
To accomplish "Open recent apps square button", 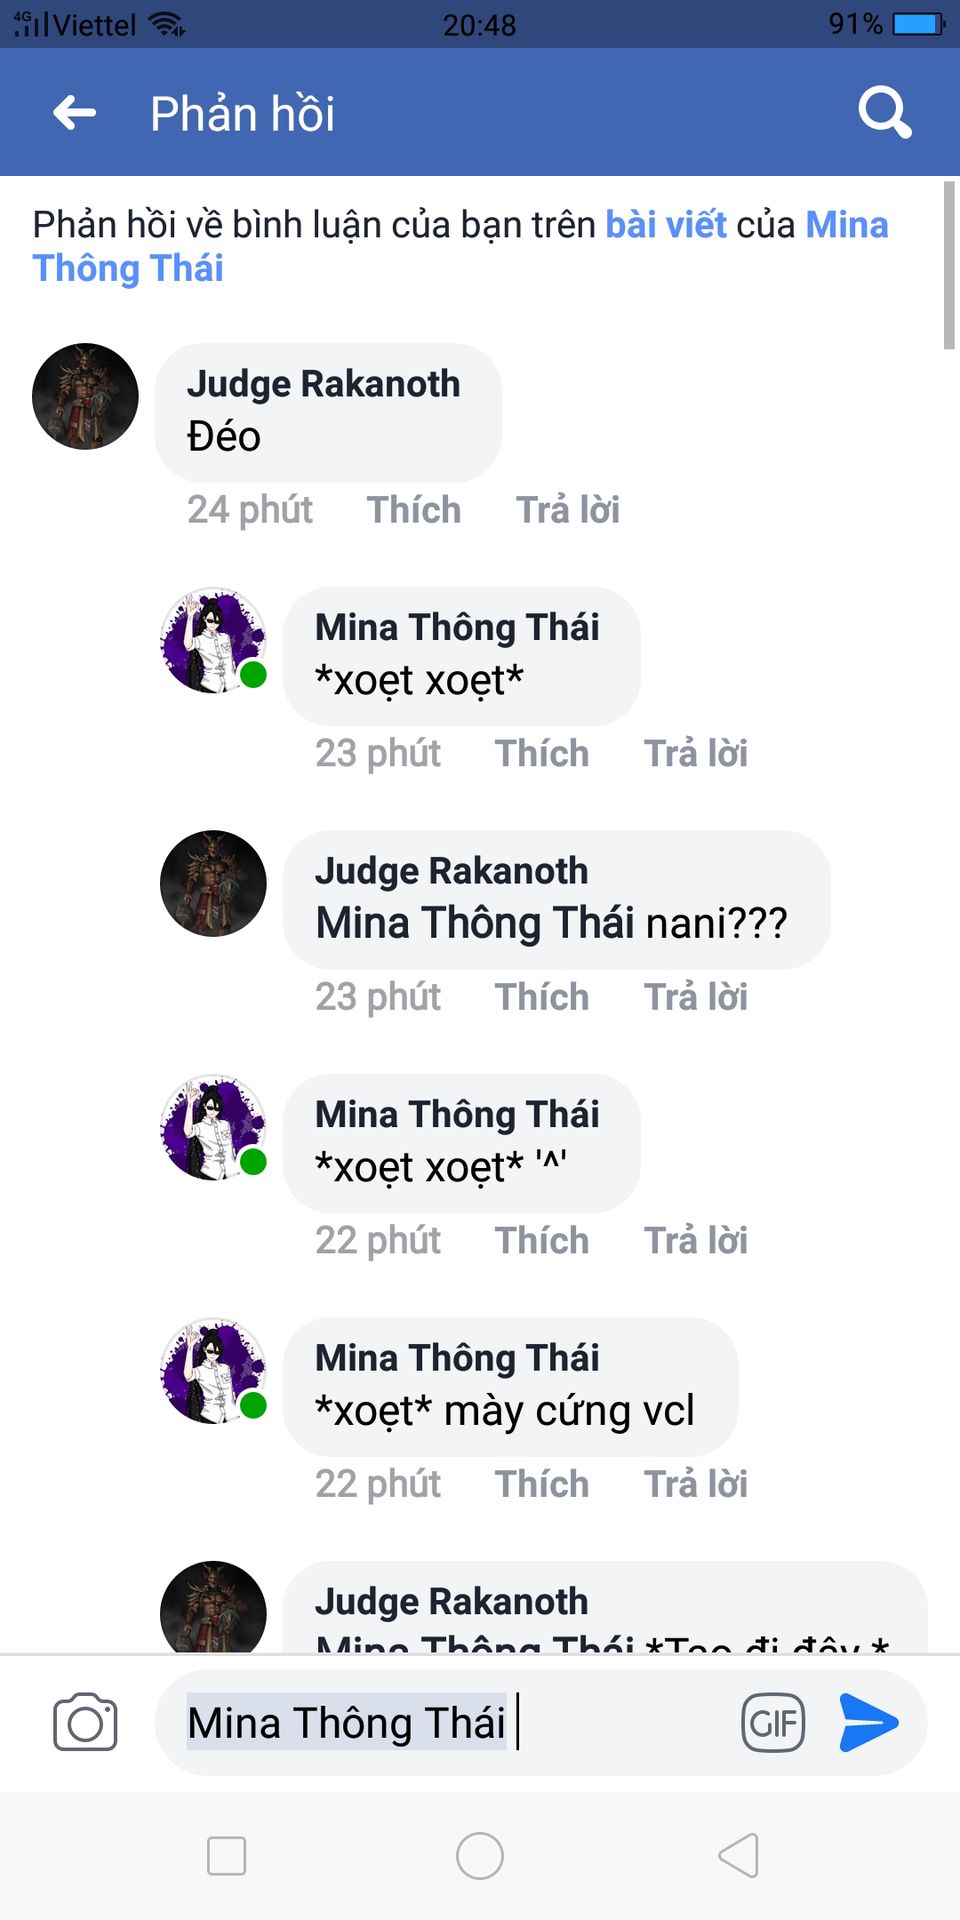I will point(226,1856).
